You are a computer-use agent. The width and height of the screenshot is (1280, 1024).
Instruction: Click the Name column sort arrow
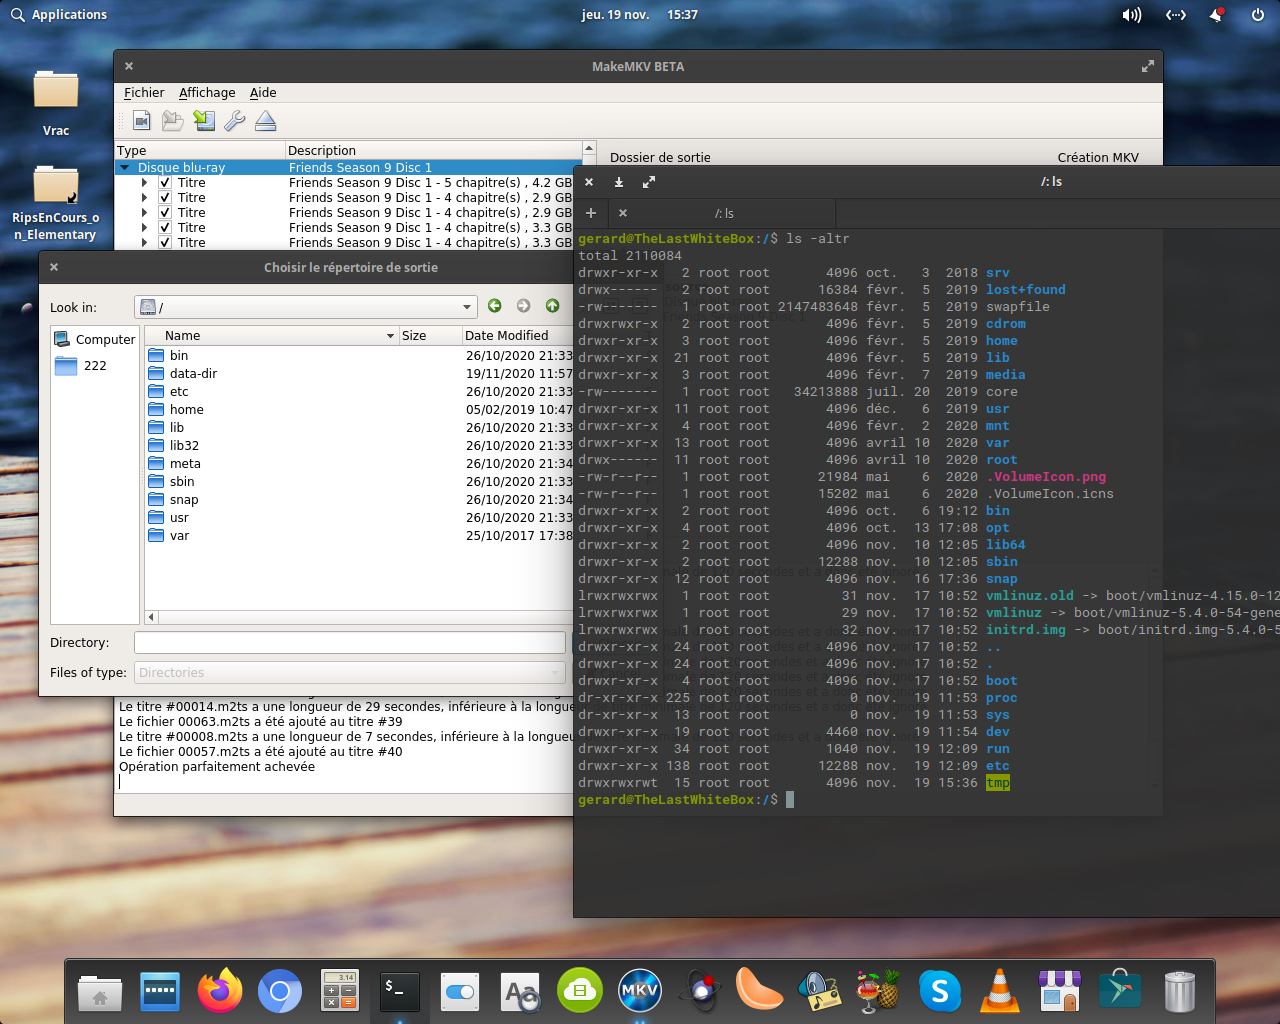coord(390,336)
